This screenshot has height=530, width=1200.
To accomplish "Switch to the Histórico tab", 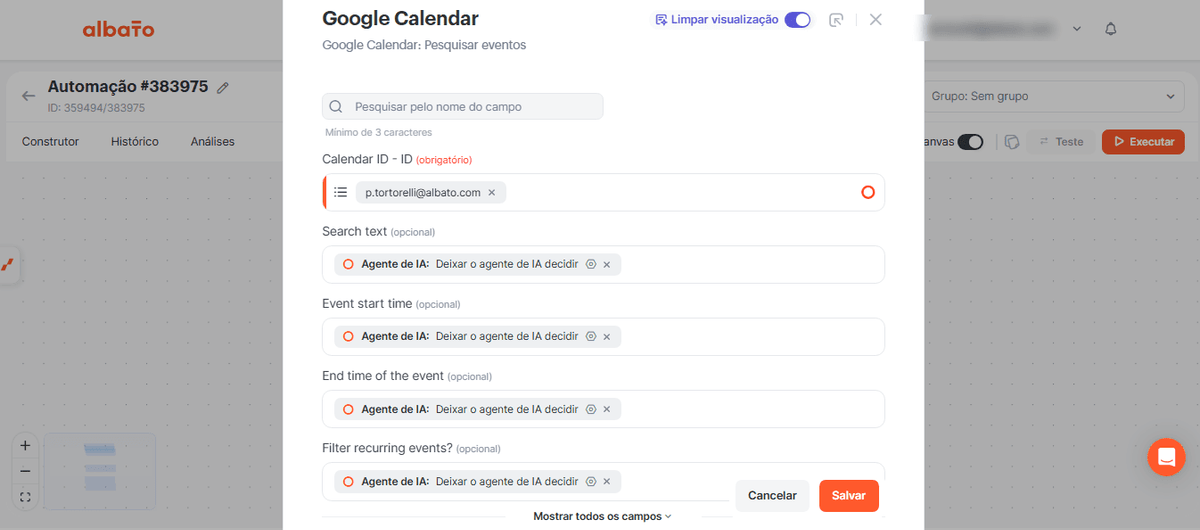I will (x=135, y=142).
